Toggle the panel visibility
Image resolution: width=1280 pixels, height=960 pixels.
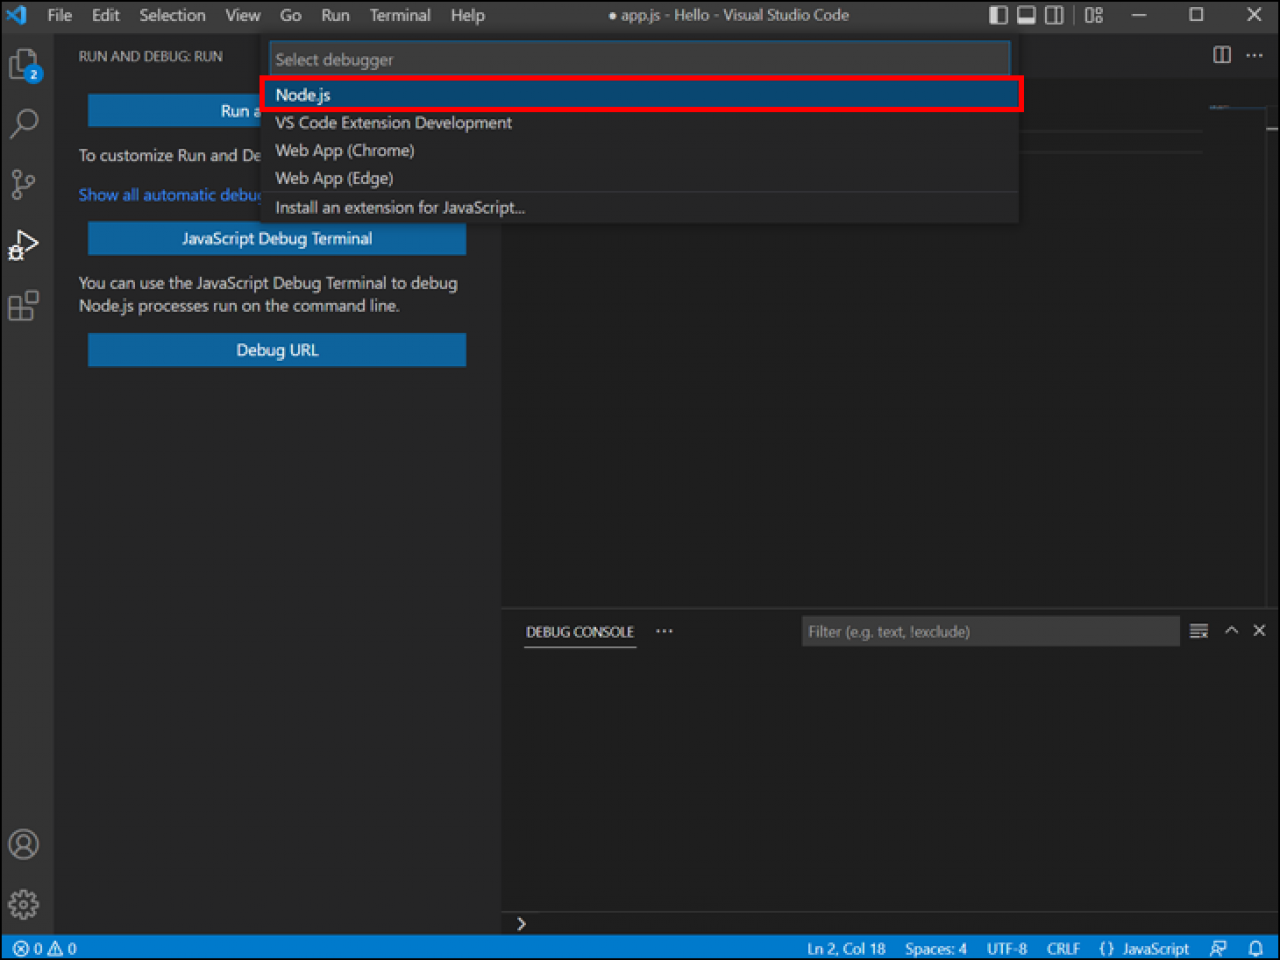tap(1025, 15)
